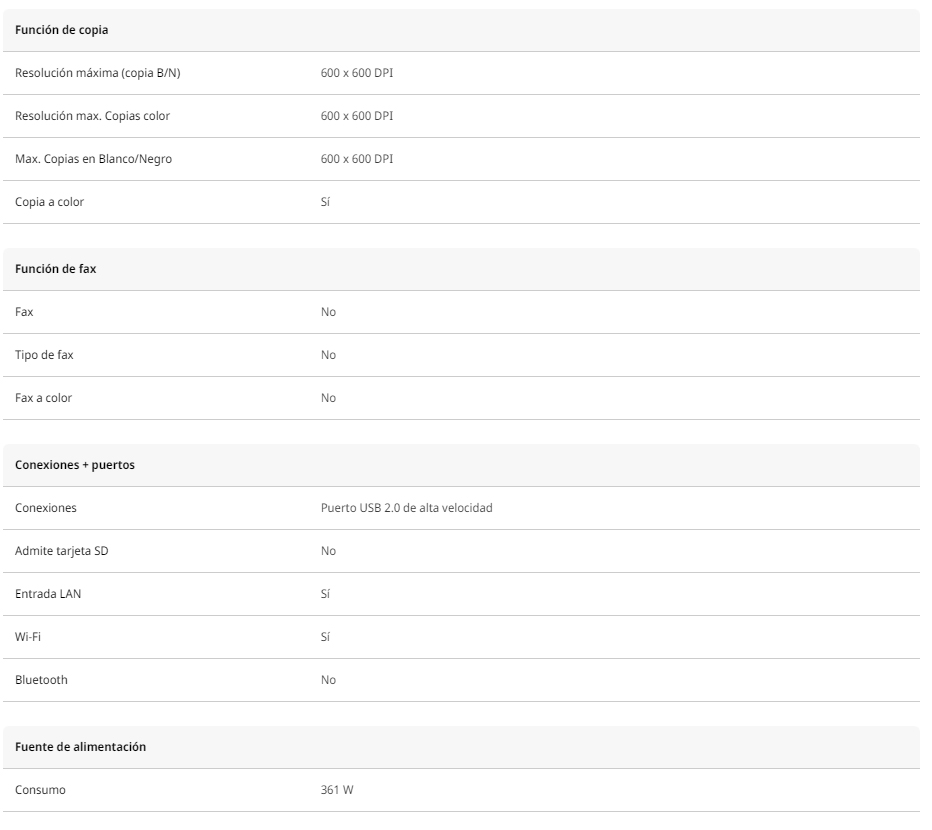The height and width of the screenshot is (830, 932).
Task: Click the 'Función de copia' section header
Action: (61, 30)
